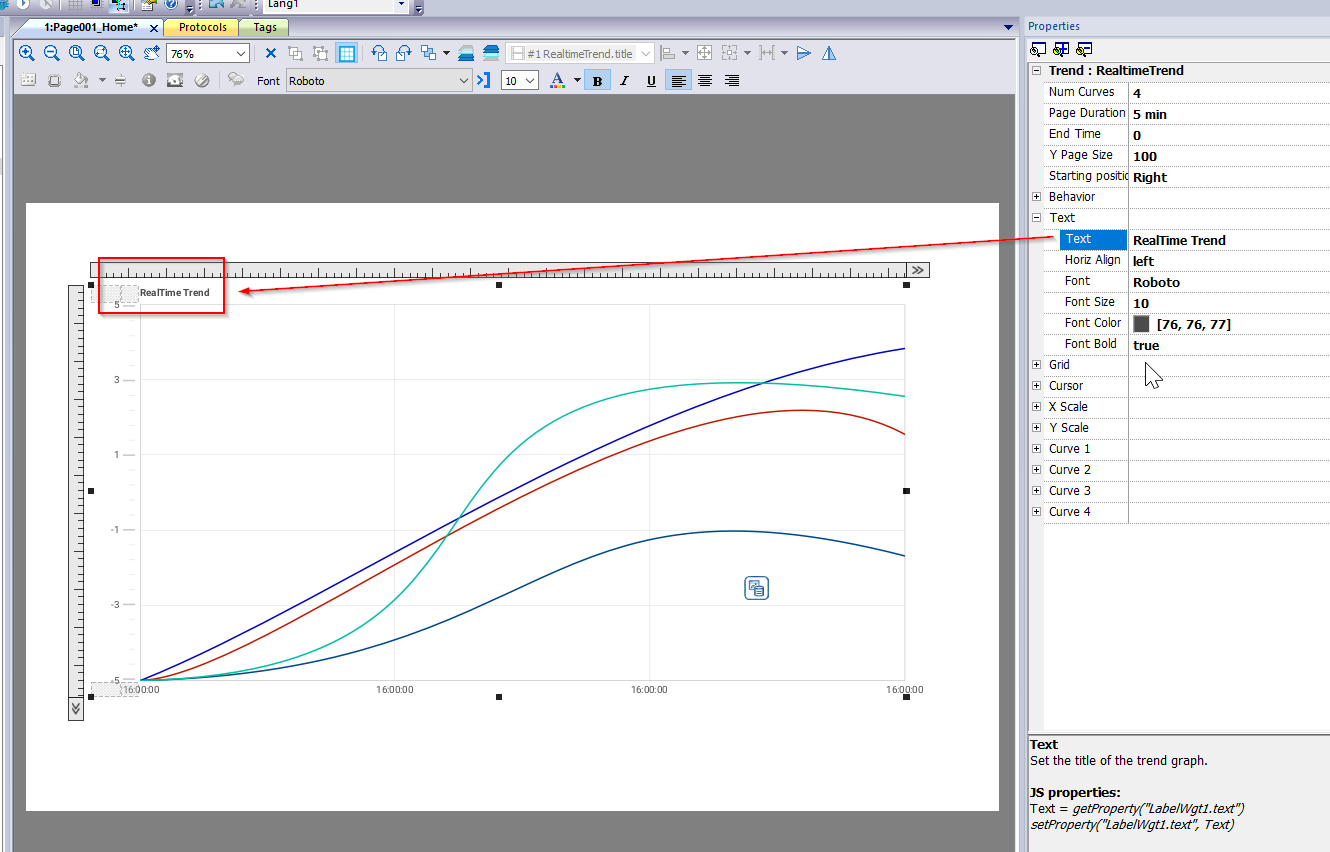Toggle Italic text formatting
The height and width of the screenshot is (852, 1330).
[625, 81]
